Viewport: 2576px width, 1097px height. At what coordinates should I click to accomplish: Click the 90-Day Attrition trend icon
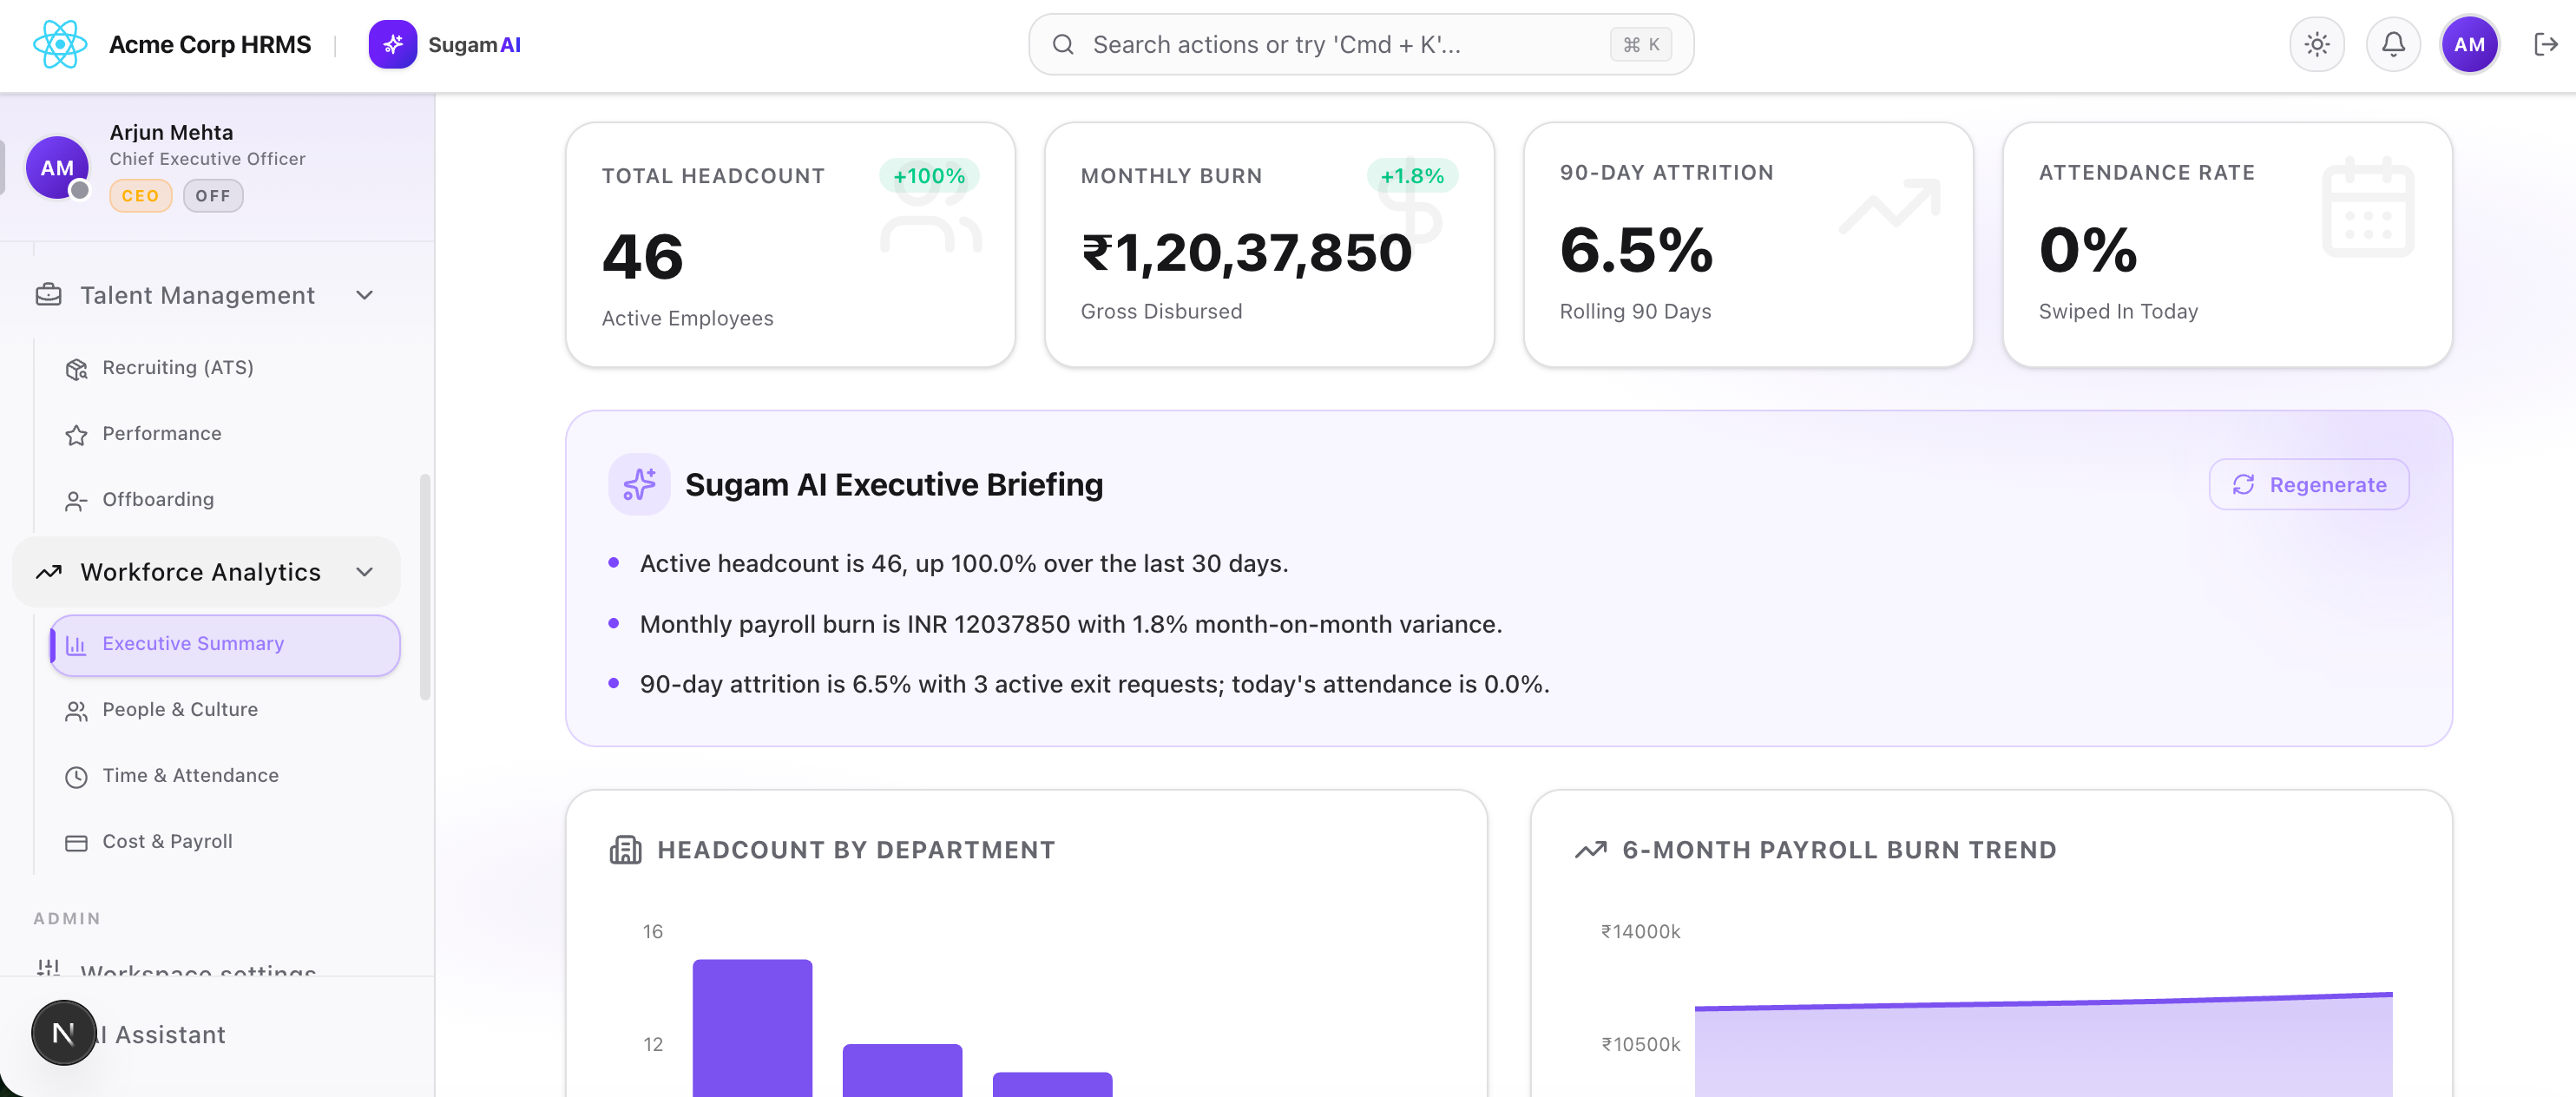coord(1890,206)
